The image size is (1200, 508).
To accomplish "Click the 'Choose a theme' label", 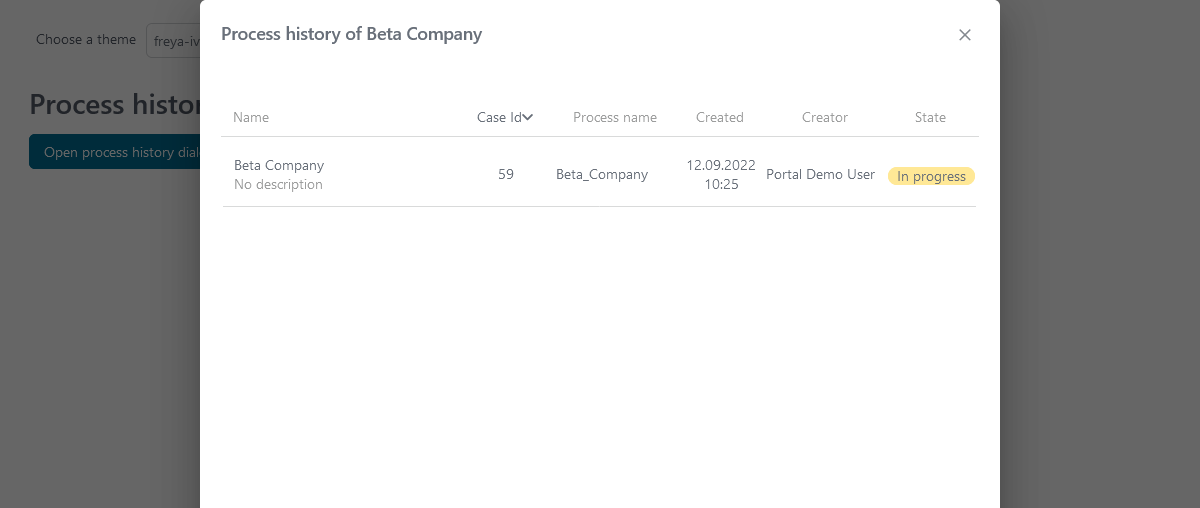I will point(86,40).
